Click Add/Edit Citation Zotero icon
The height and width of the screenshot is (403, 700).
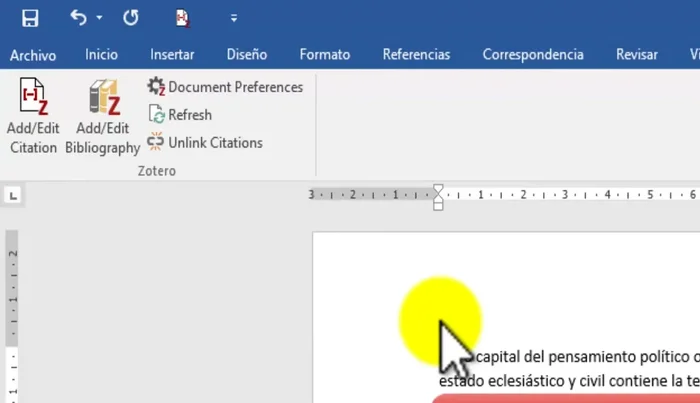click(x=33, y=116)
